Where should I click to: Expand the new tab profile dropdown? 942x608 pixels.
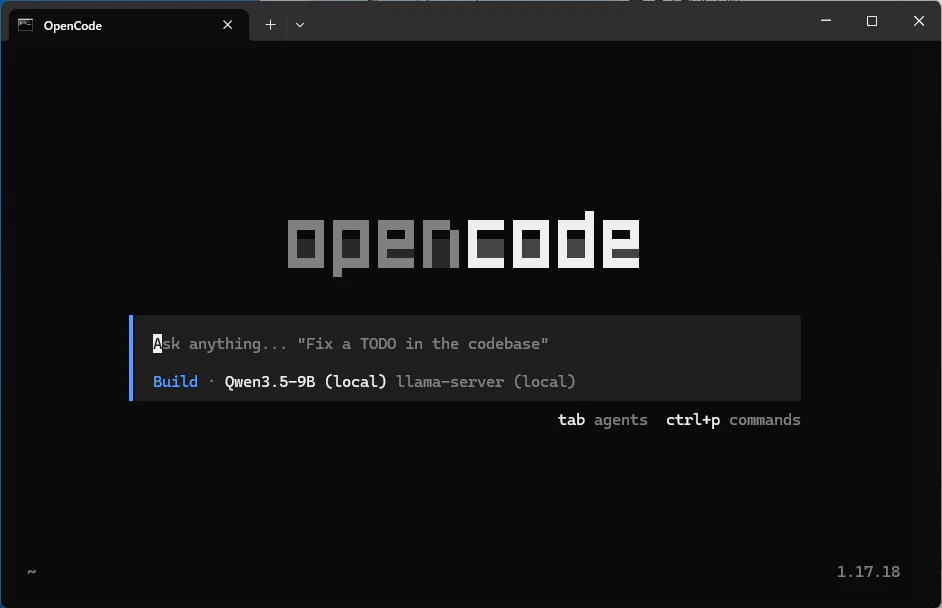click(x=300, y=25)
